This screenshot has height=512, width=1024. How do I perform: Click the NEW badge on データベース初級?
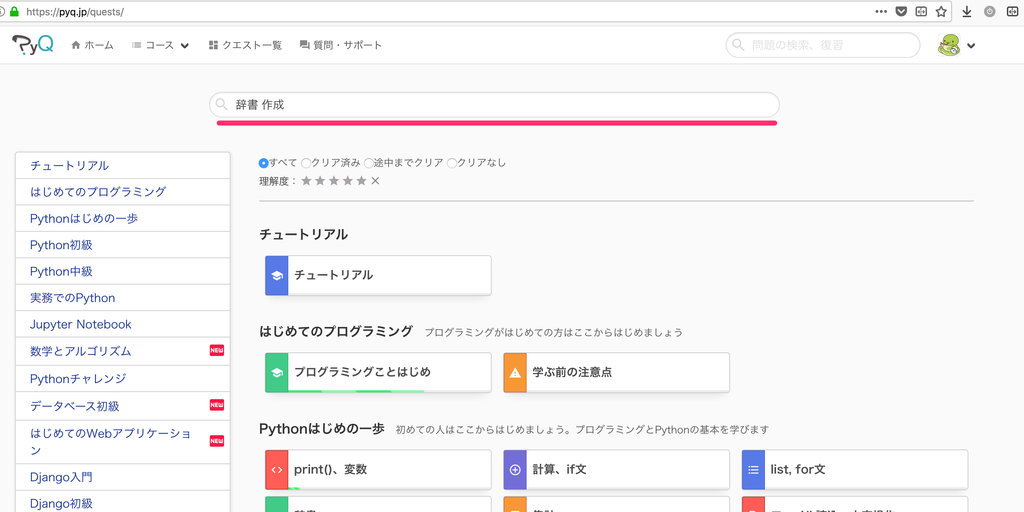pyautogui.click(x=217, y=405)
